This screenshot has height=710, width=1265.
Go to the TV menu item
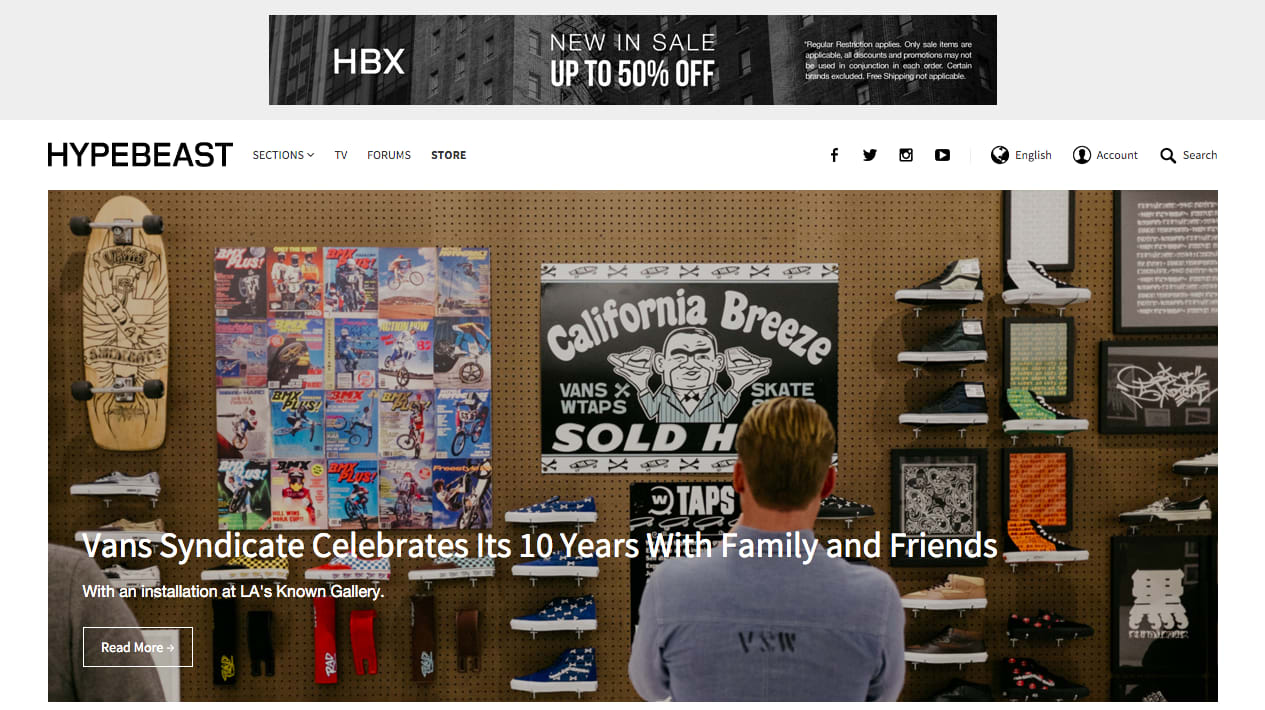341,155
